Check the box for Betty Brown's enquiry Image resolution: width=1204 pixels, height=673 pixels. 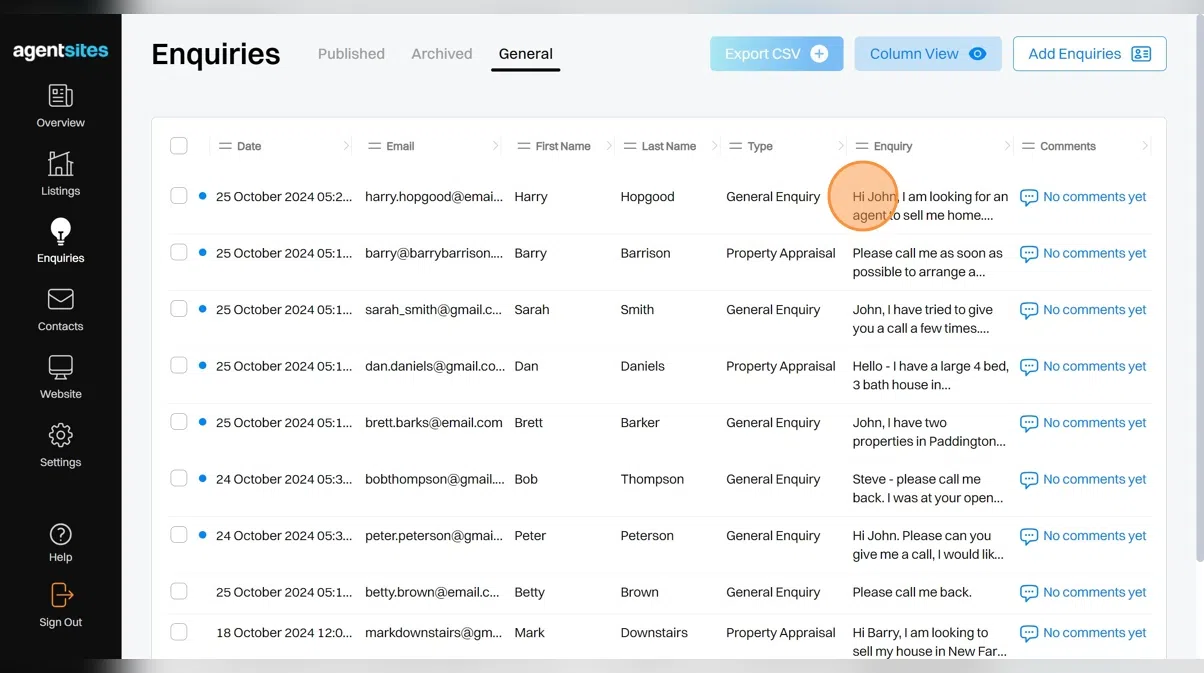[x=179, y=592]
